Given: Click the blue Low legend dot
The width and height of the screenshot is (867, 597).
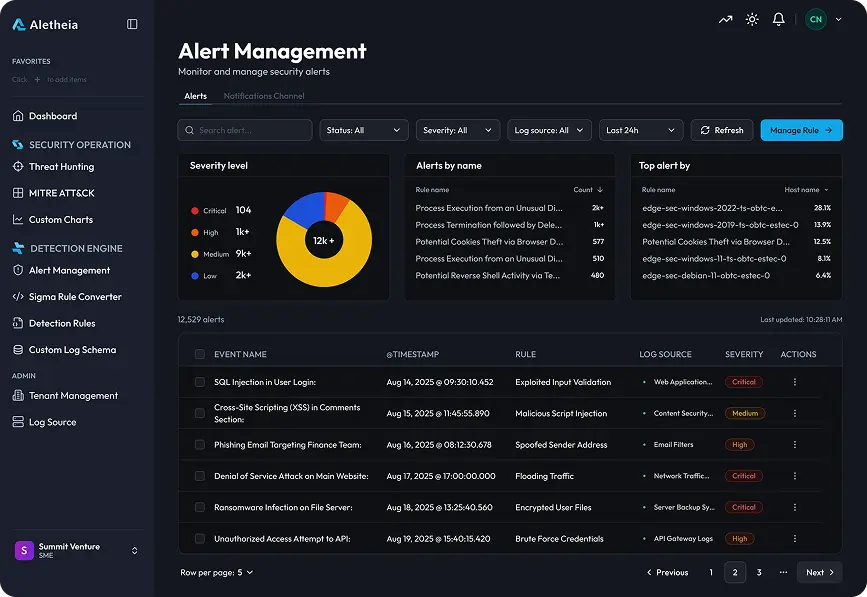Looking at the screenshot, I should tap(195, 276).
